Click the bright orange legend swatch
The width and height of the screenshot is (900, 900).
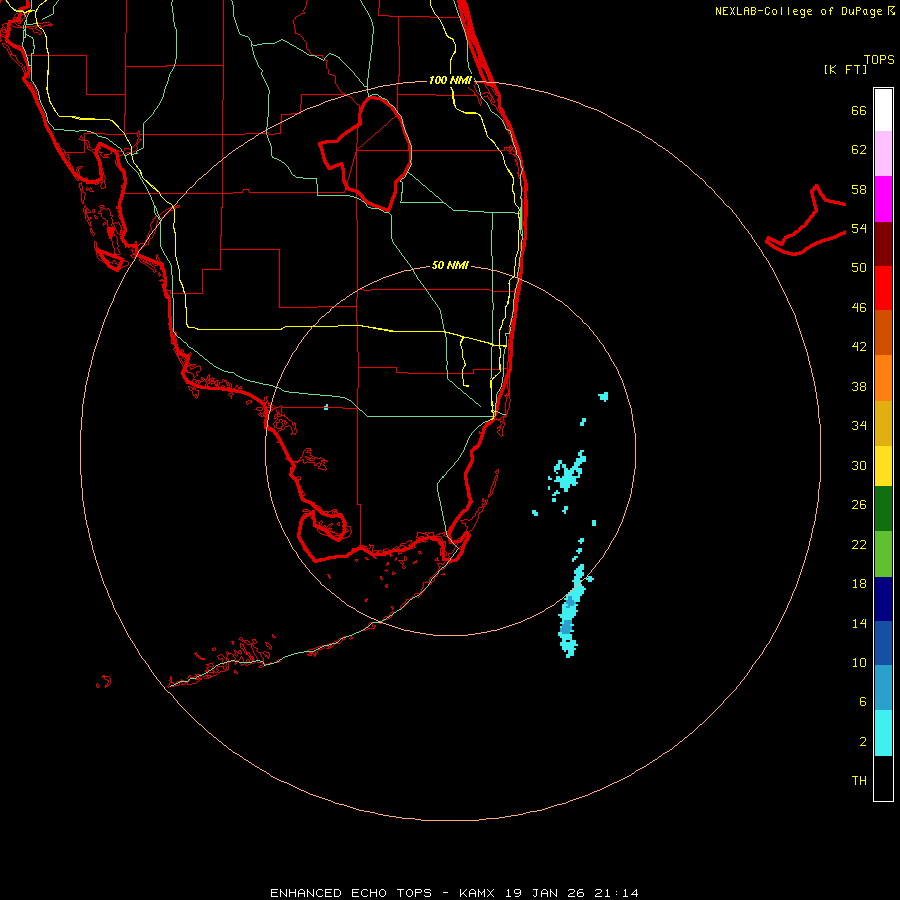pos(883,378)
